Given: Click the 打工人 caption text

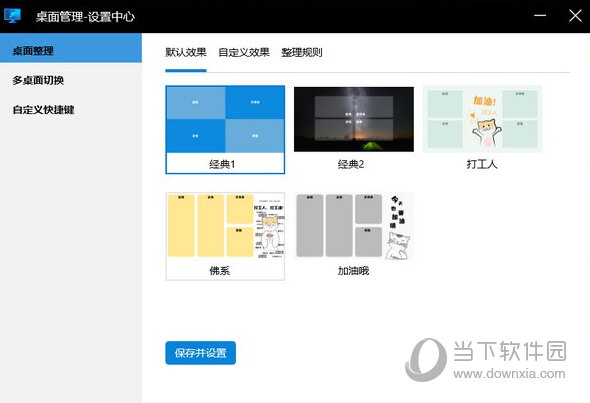Looking at the screenshot, I should [x=482, y=164].
